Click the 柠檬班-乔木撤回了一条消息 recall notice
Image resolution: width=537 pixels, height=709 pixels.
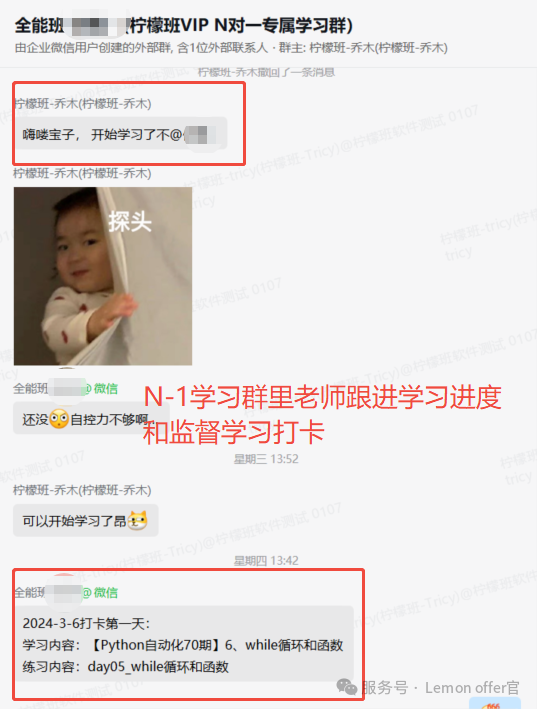[267, 72]
